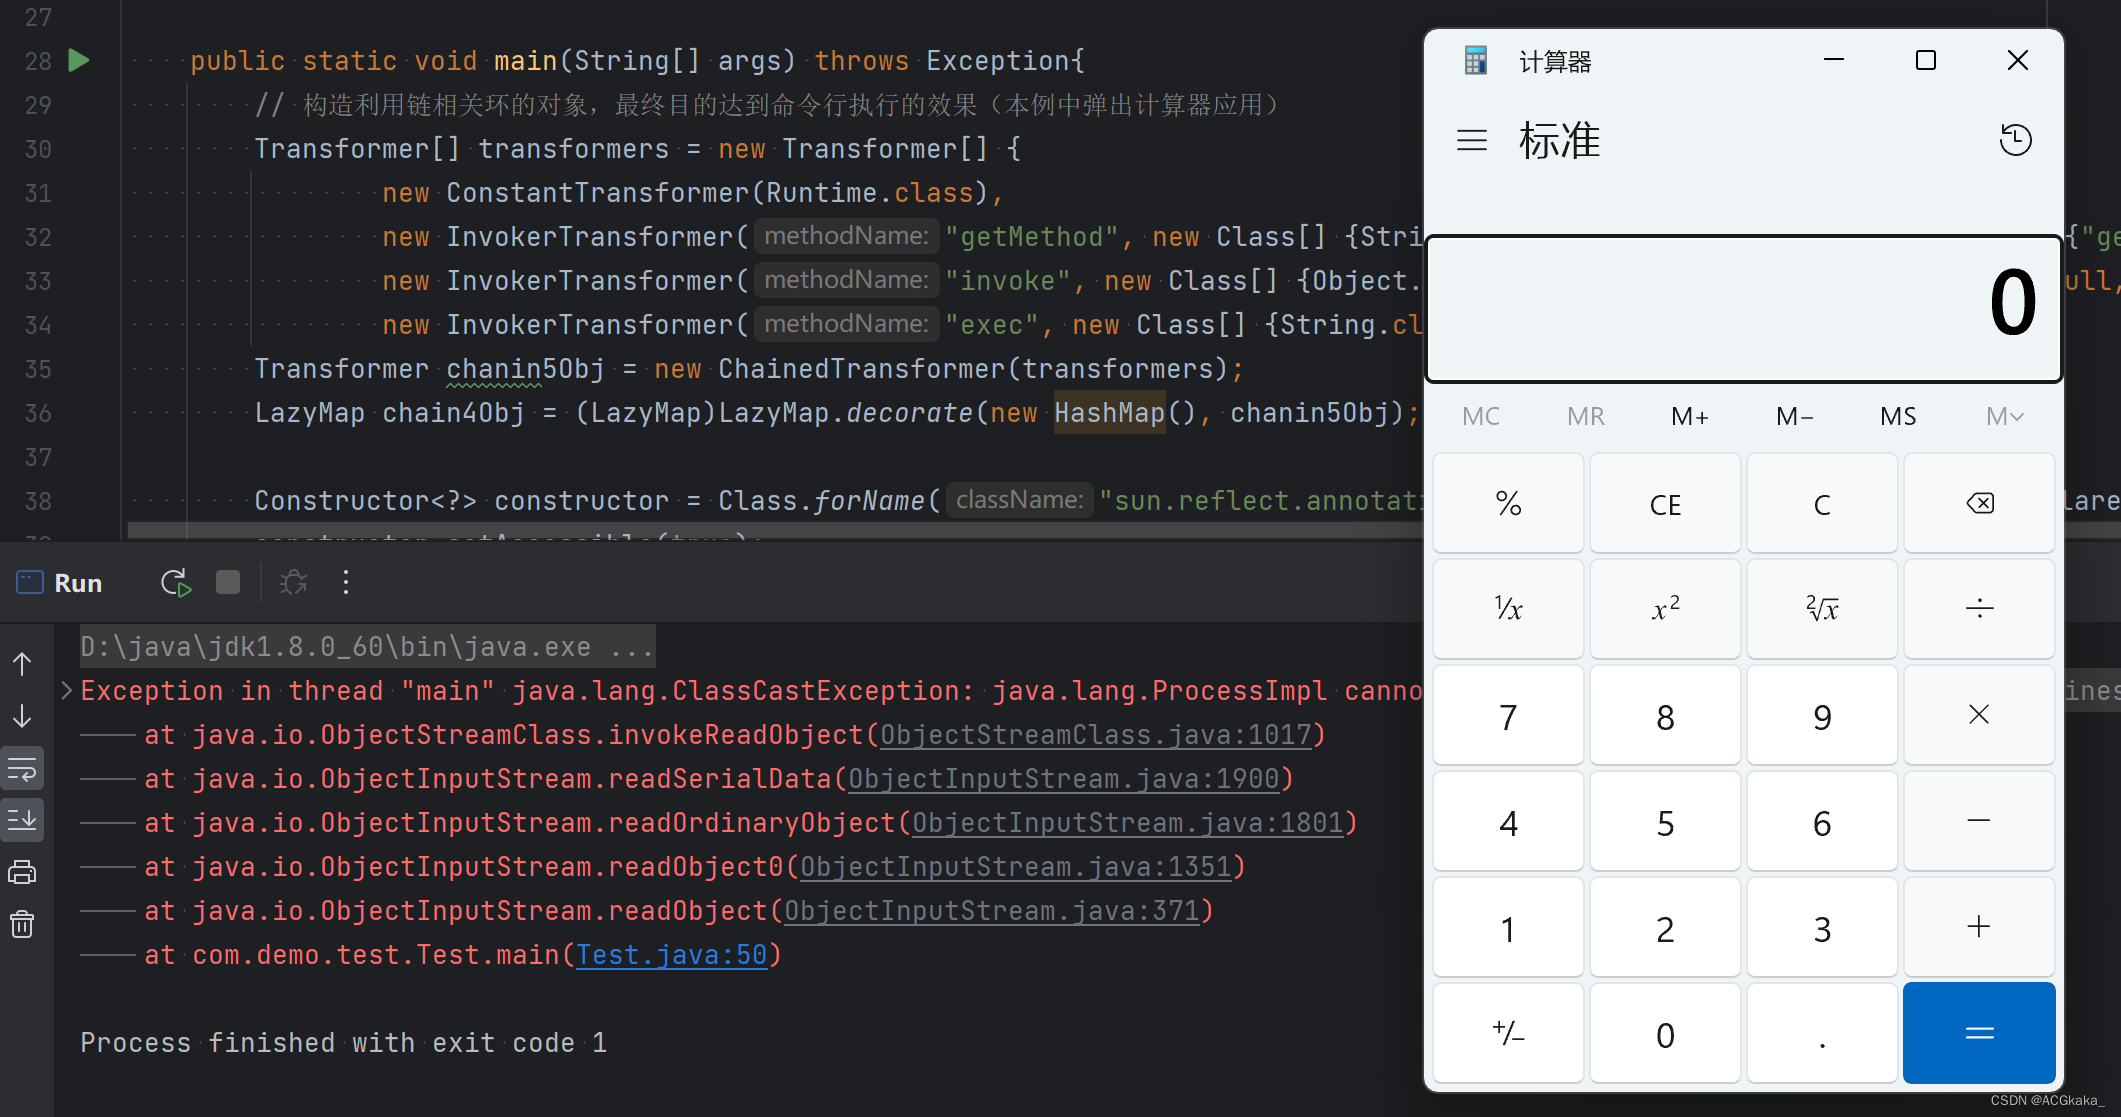Screen dimensions: 2121x1117
Task: Open more options menu in Run toolbar
Action: click(x=346, y=582)
